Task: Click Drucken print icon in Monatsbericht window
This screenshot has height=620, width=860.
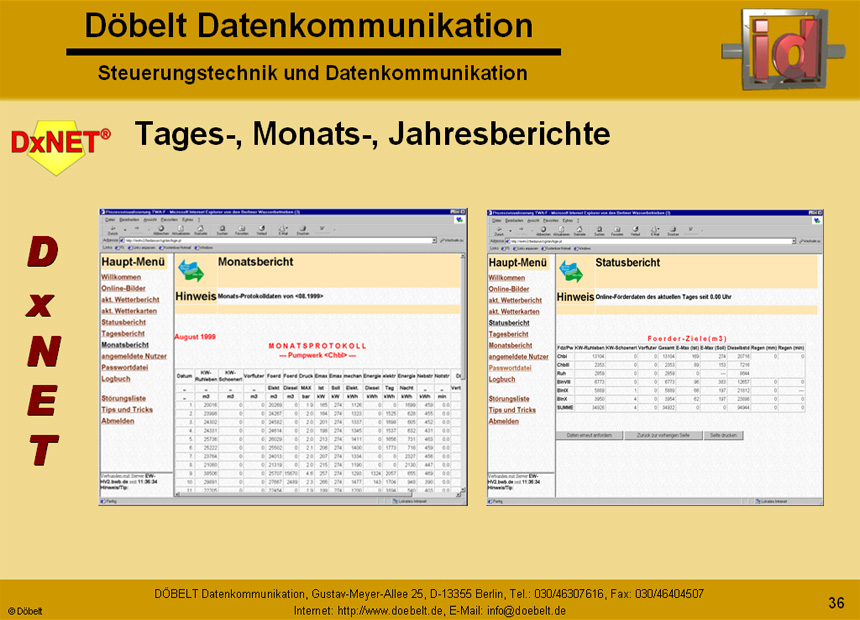Action: [x=303, y=230]
